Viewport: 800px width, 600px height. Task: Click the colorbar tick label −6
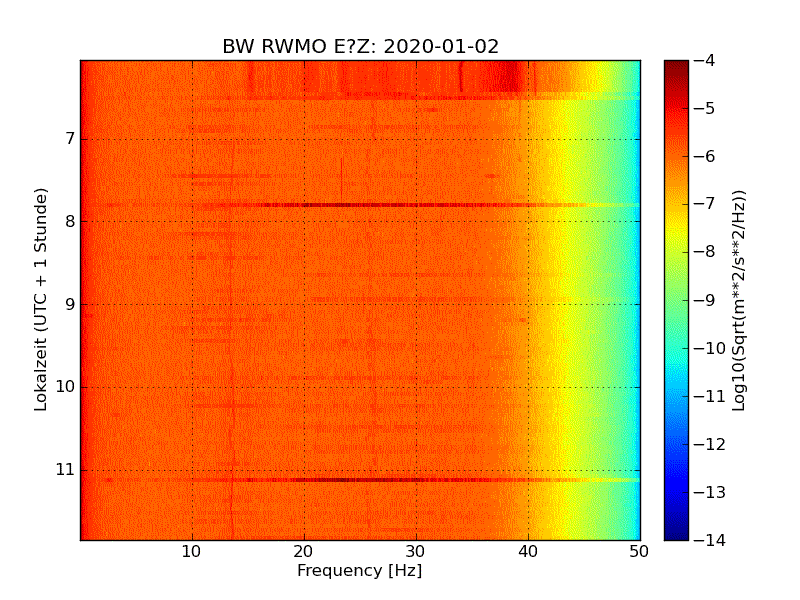(x=705, y=157)
